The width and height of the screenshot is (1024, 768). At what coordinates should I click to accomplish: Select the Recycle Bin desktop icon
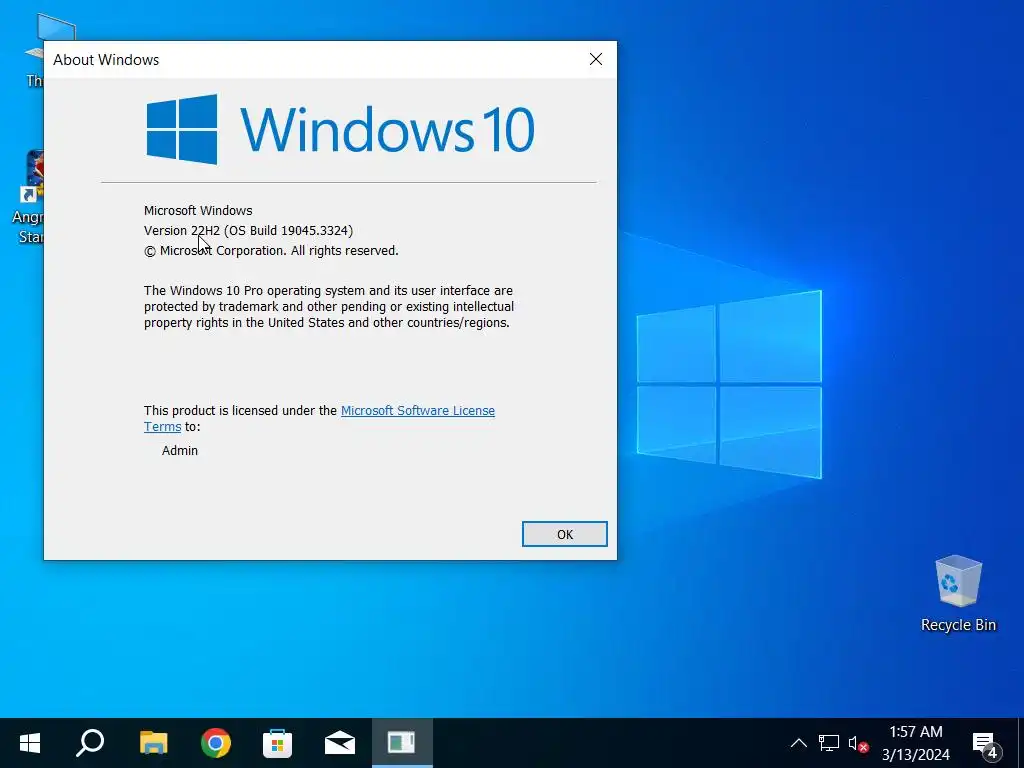coord(958,594)
